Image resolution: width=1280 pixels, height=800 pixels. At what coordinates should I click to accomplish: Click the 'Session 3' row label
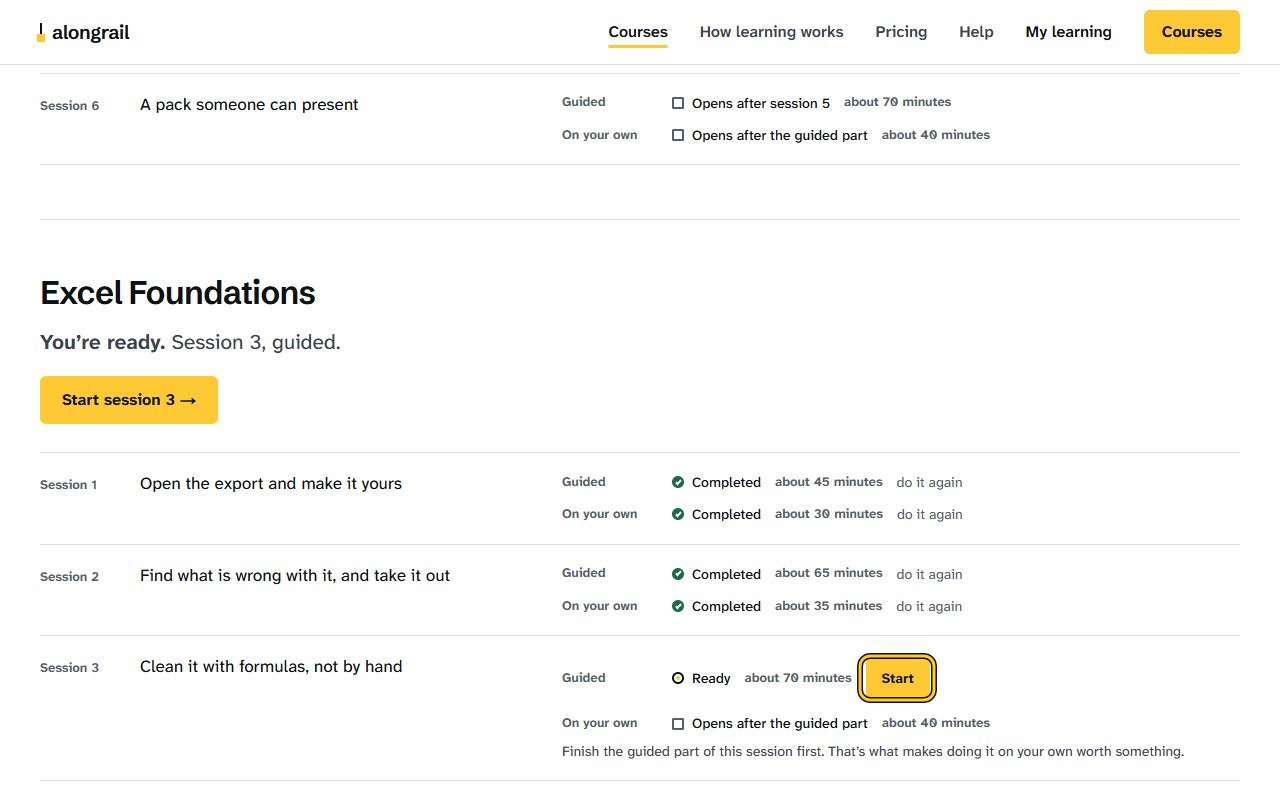tap(70, 668)
